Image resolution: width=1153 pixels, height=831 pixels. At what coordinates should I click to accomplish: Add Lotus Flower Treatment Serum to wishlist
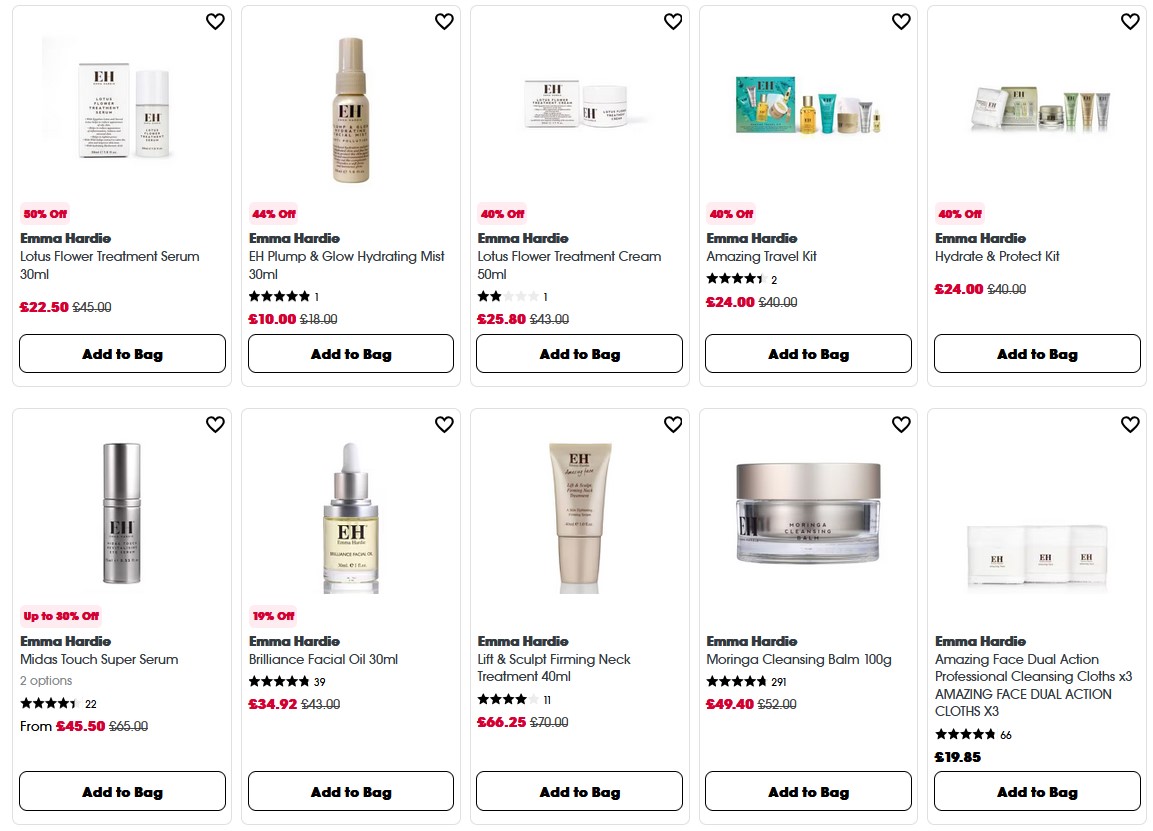click(215, 21)
